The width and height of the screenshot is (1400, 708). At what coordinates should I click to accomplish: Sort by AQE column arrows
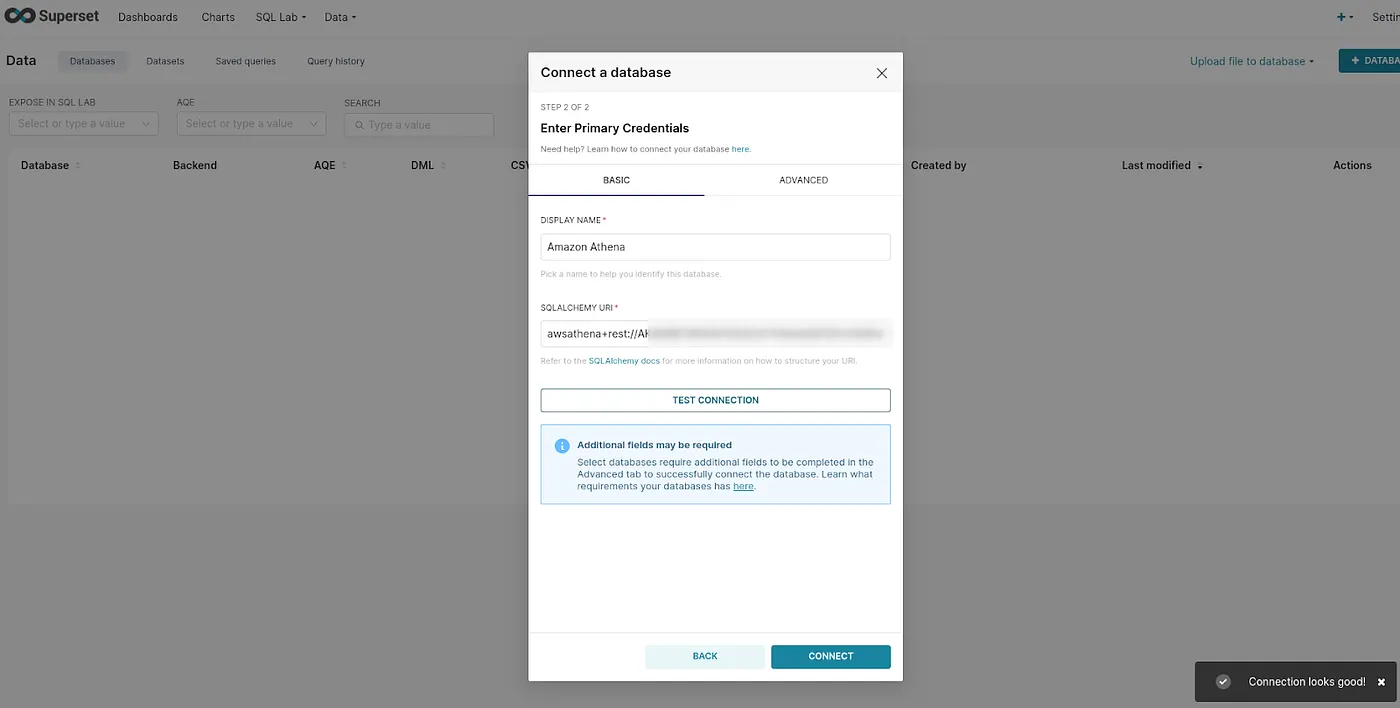tap(344, 166)
